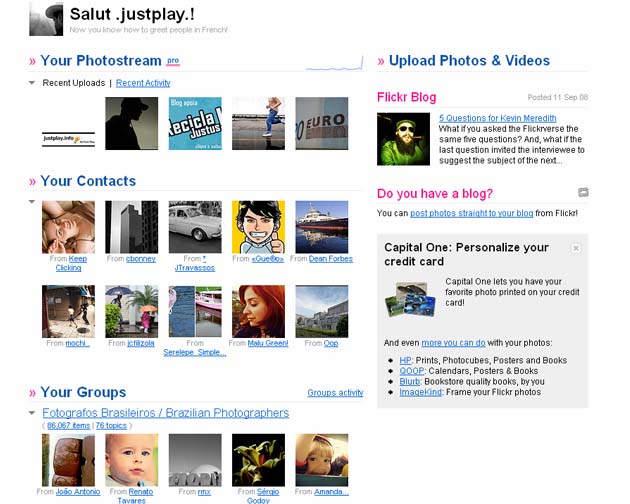Open Upload Photos & Videos
This screenshot has width=630, height=504.
click(469, 61)
